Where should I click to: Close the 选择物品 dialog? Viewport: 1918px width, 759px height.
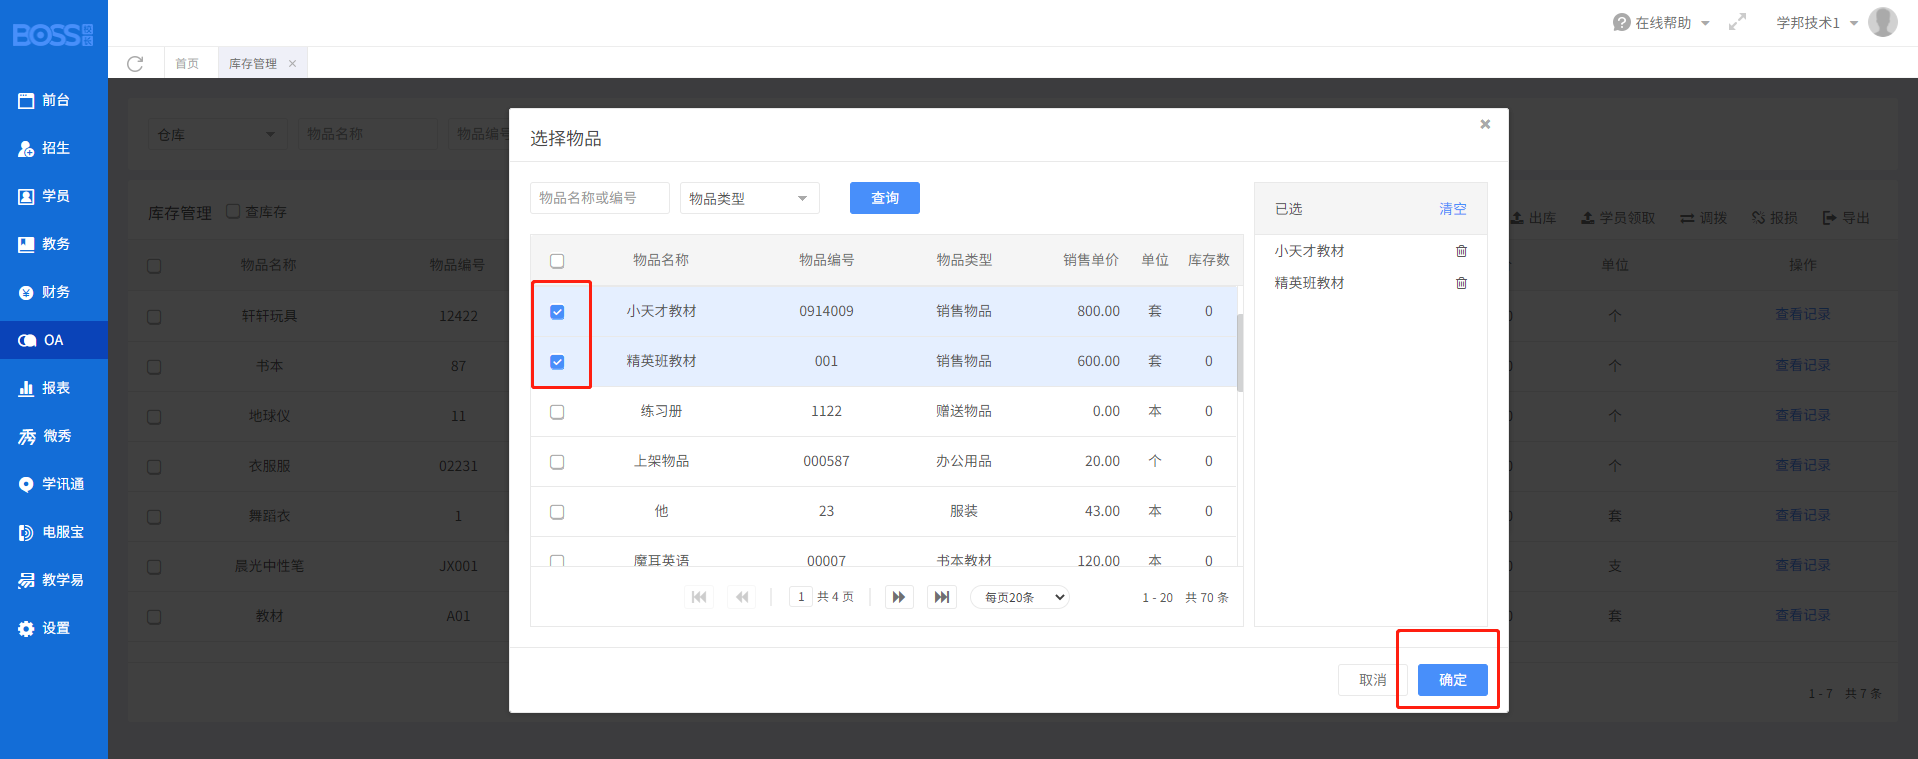coord(1485,124)
